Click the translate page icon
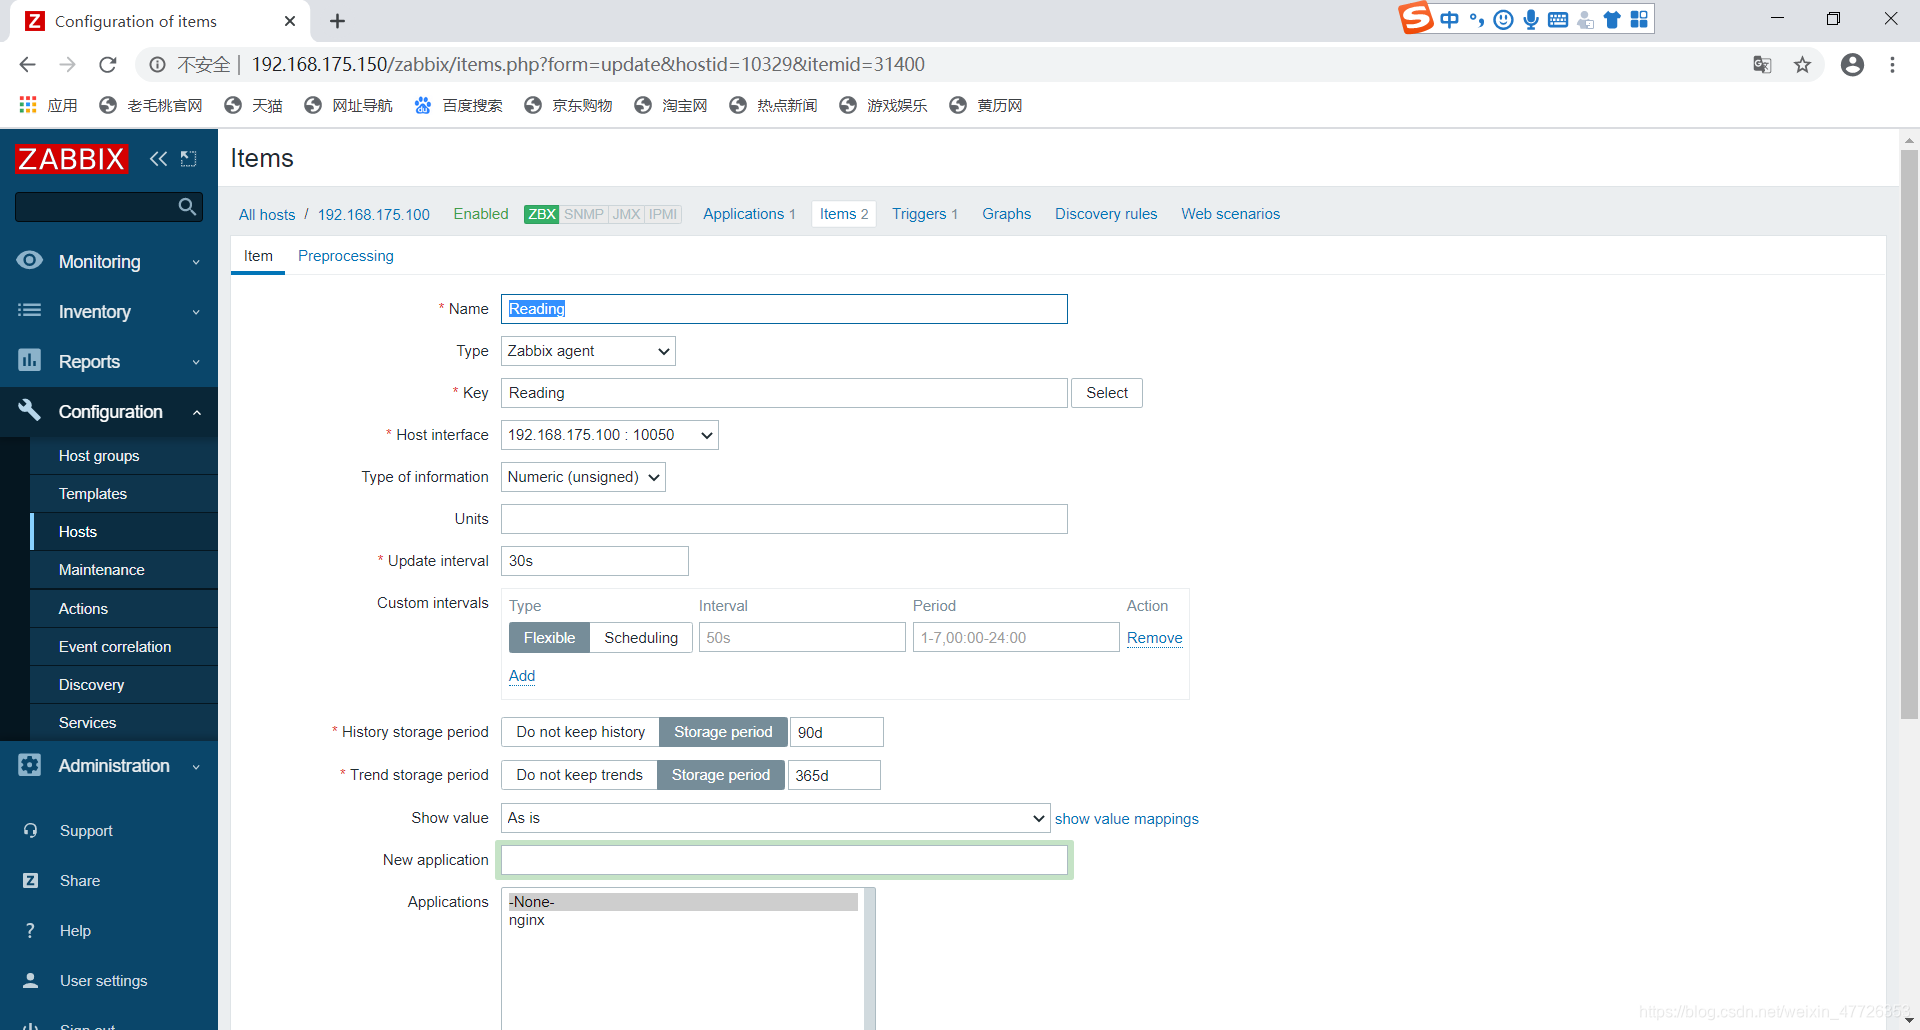The height and width of the screenshot is (1030, 1920). (1762, 64)
